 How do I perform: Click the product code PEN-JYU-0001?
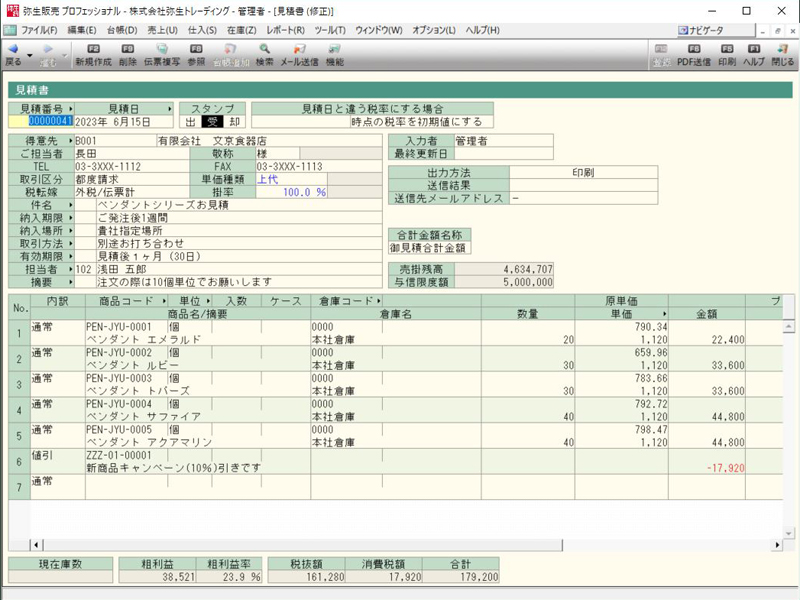[118, 327]
